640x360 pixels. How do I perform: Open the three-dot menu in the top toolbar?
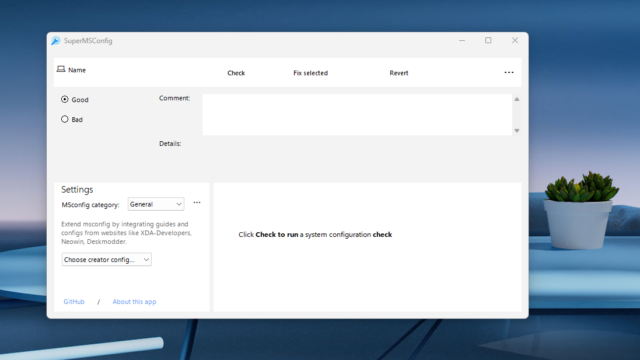[x=509, y=72]
